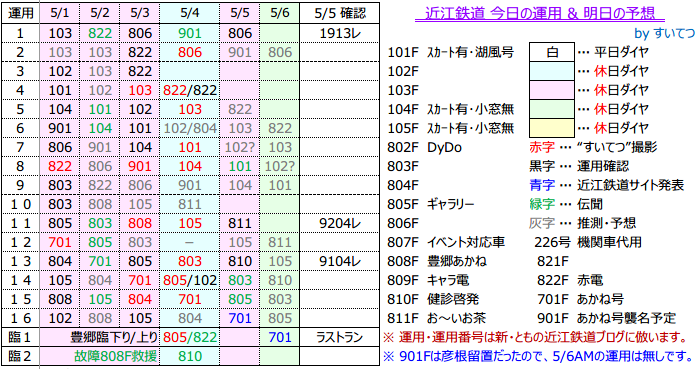Image resolution: width=699 pixels, height=369 pixels.
Task: Click the ラストラン cell in row 臨1
Action: click(x=340, y=337)
